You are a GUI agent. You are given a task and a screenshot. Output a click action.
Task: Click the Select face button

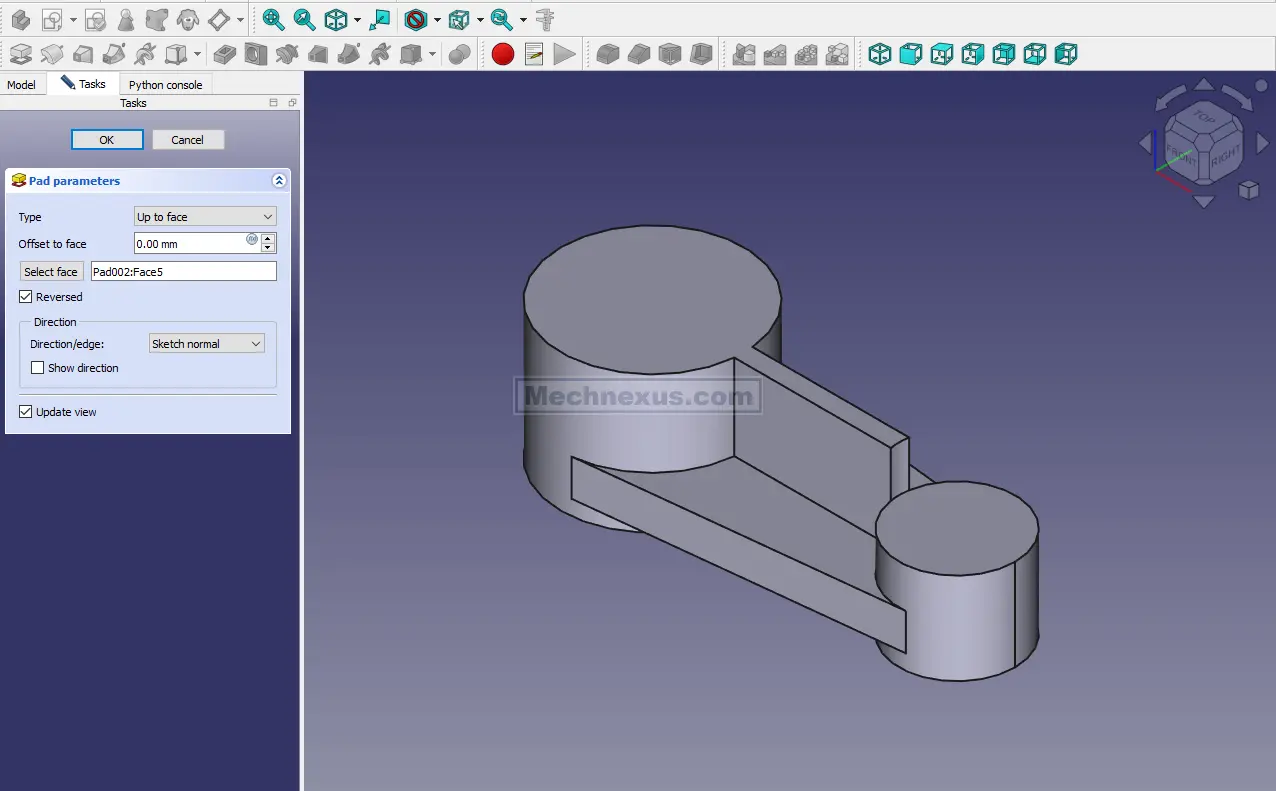[x=51, y=272]
